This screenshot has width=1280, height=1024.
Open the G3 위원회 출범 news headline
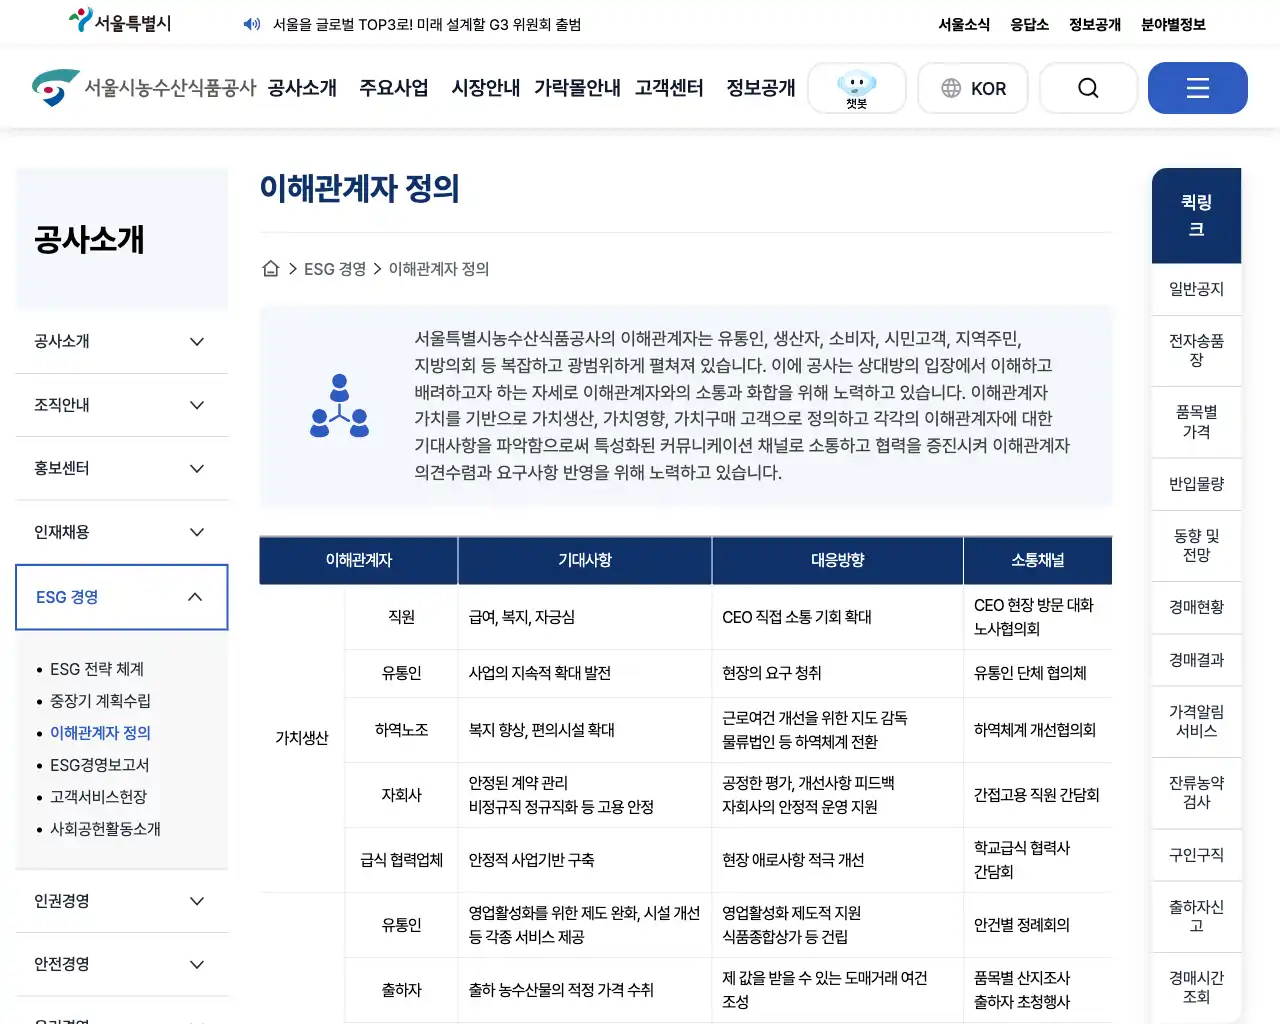tap(427, 24)
